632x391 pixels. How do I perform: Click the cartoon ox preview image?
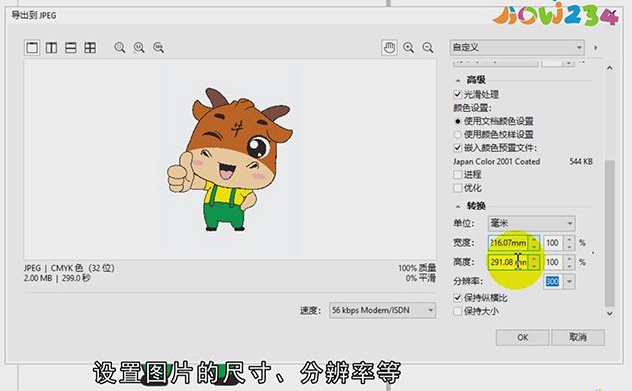pyautogui.click(x=230, y=160)
